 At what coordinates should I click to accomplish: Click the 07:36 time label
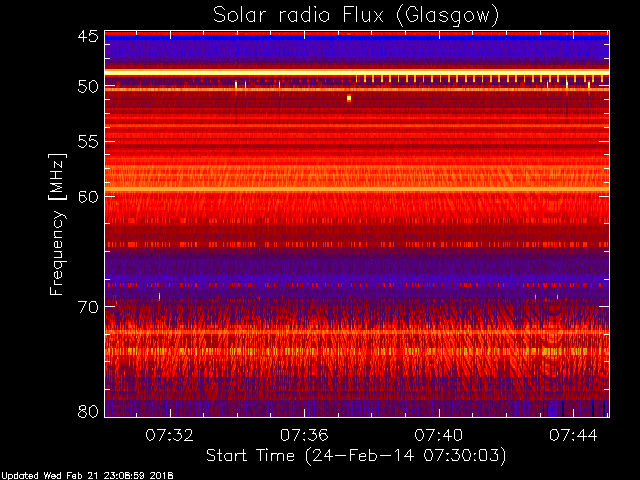click(304, 435)
